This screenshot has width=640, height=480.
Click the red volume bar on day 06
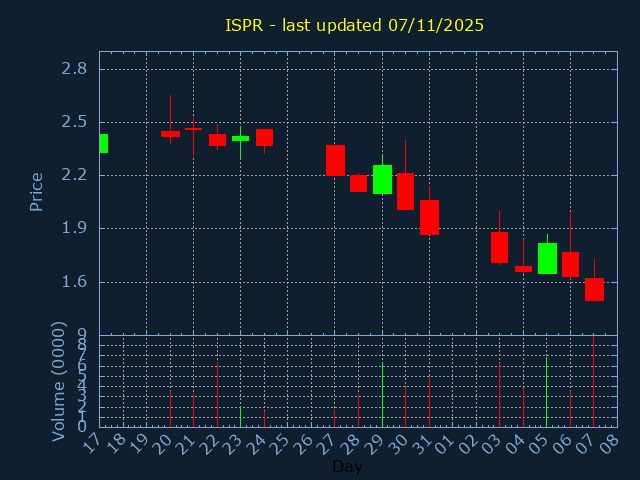(570, 408)
